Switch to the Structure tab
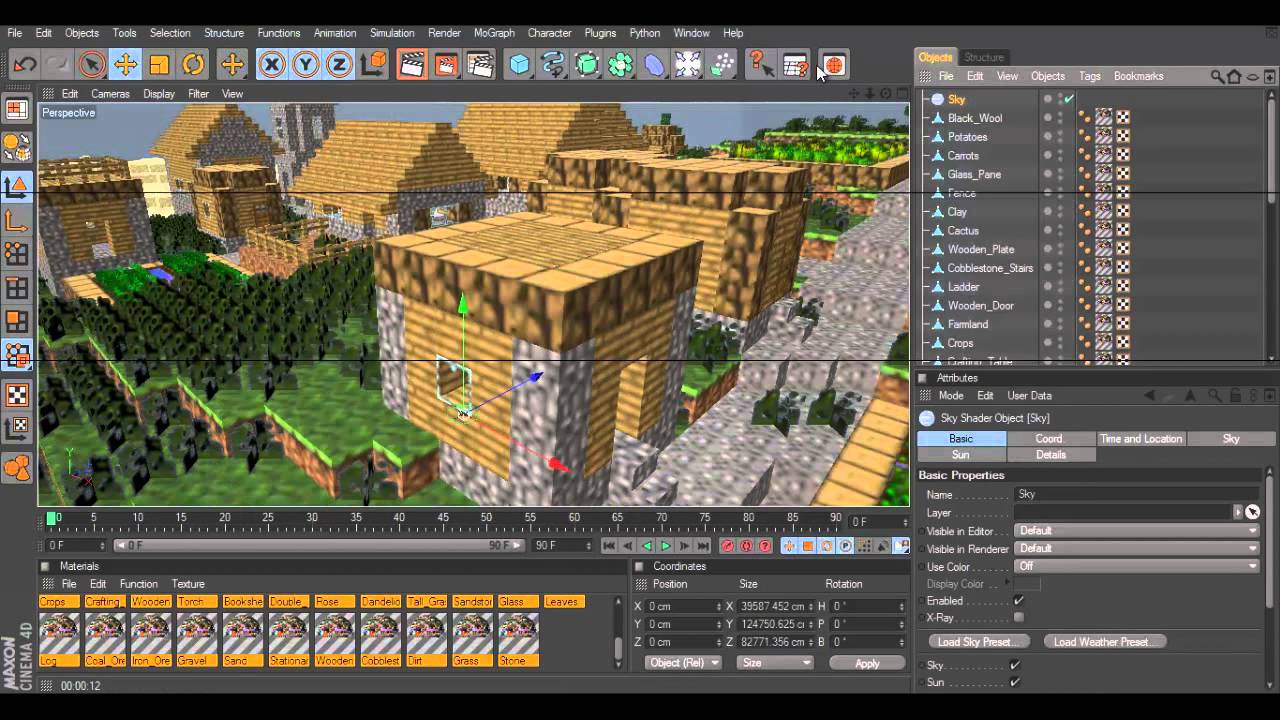This screenshot has height=720, width=1280. tap(984, 57)
